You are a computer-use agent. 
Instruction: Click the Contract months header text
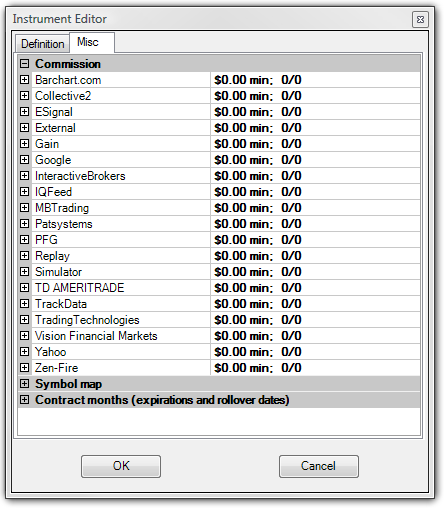click(162, 400)
